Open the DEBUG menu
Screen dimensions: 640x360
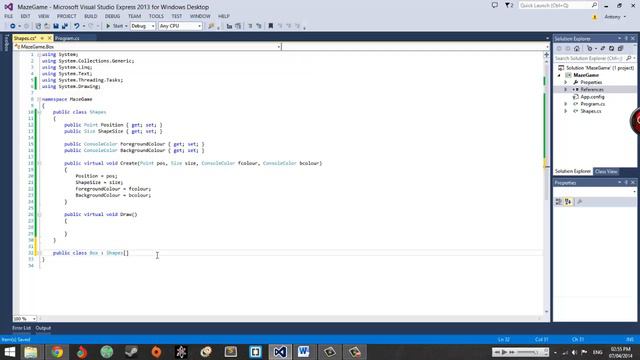112,16
